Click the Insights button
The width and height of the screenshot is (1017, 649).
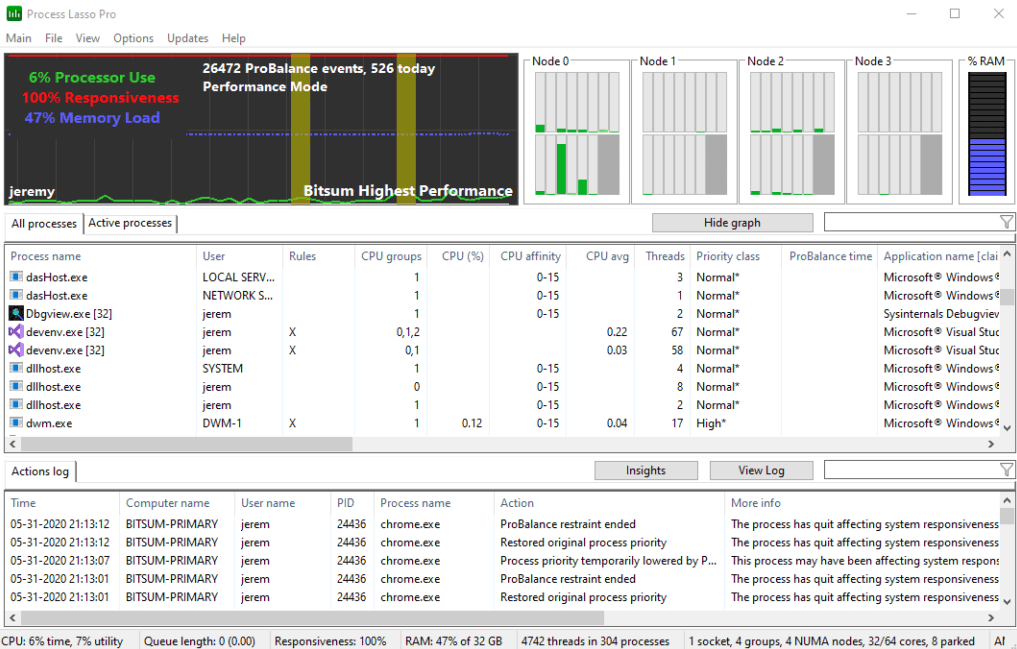click(646, 470)
